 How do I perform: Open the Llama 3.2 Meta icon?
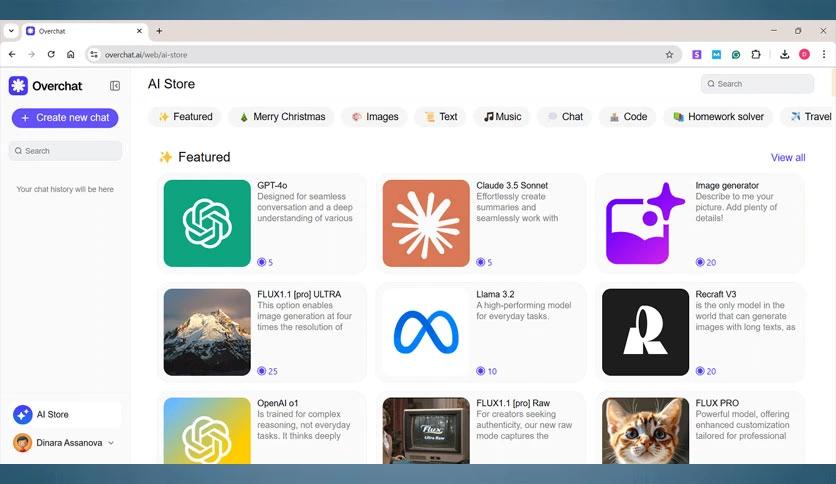pyautogui.click(x=426, y=332)
